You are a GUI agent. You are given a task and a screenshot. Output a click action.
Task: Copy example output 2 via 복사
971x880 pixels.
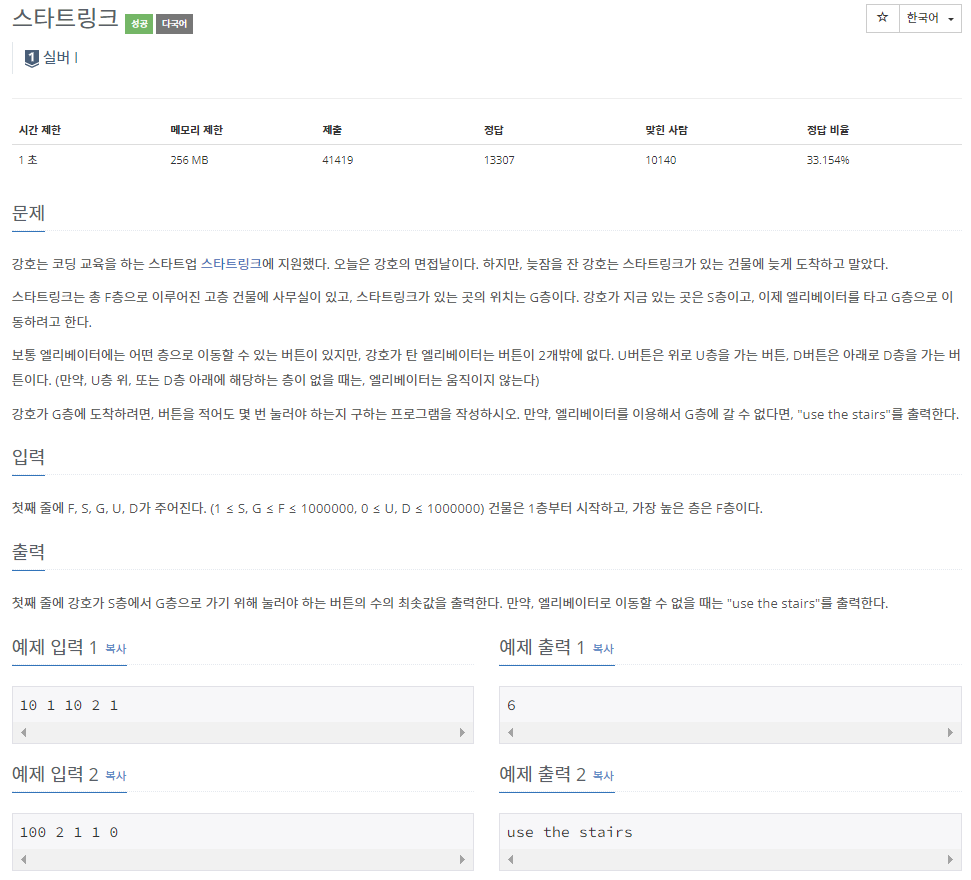[603, 775]
